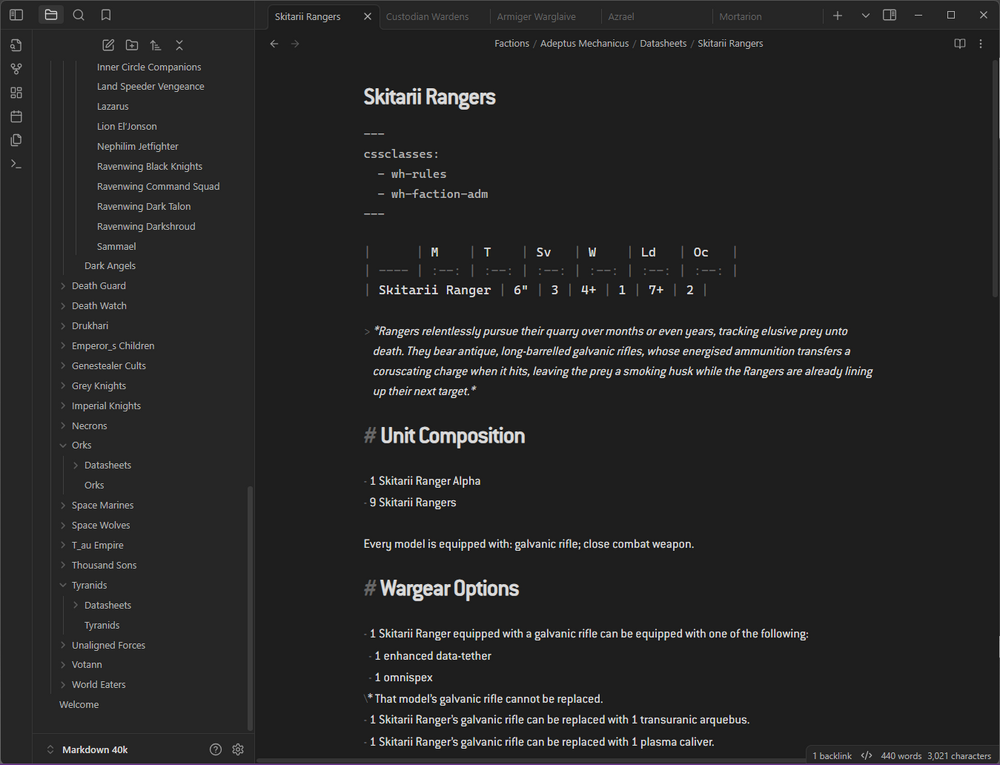Switch to Custodian Wardens tab
This screenshot has height=765, width=1000.
click(x=427, y=17)
